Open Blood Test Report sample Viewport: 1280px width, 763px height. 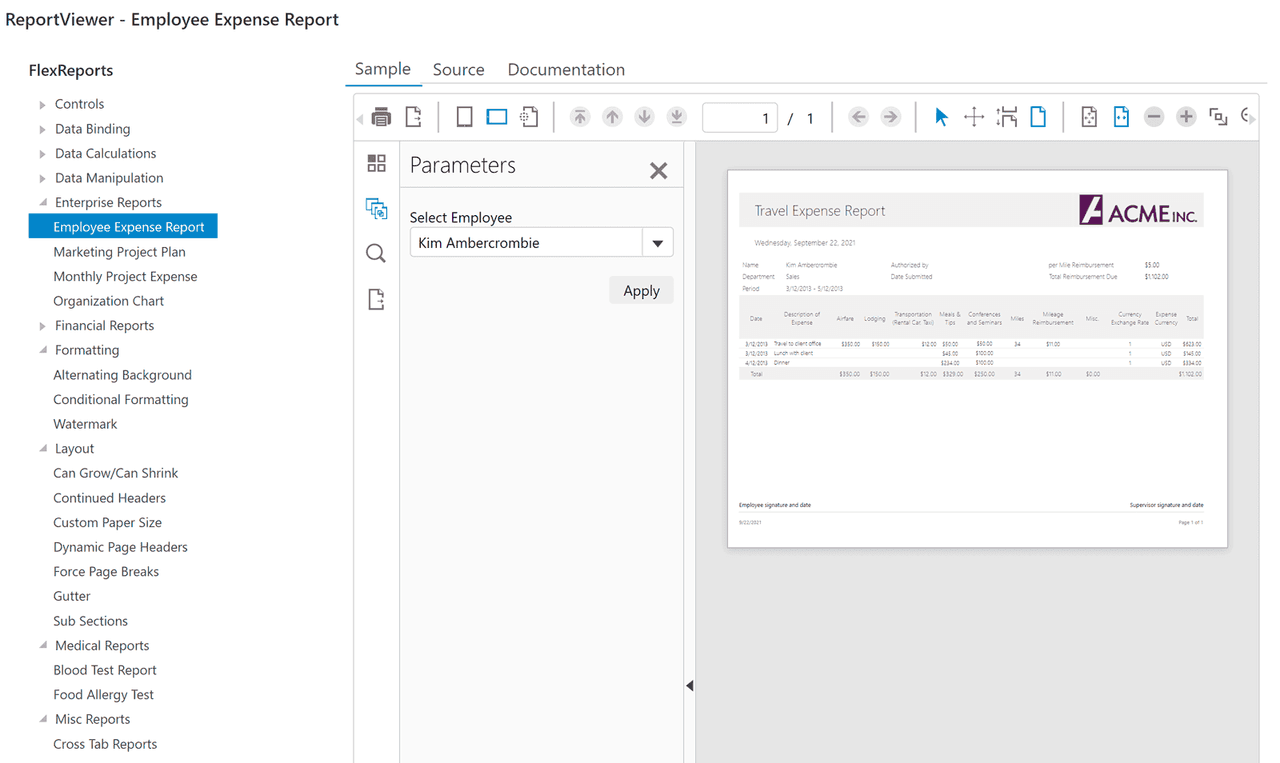point(104,670)
